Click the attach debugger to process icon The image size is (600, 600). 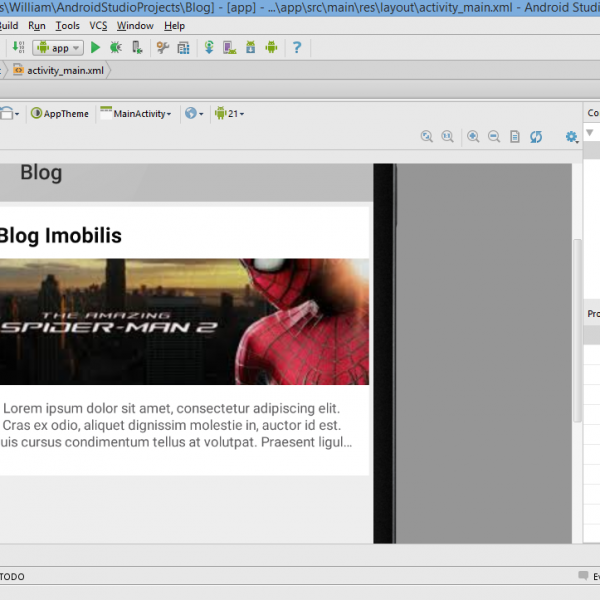click(x=137, y=47)
